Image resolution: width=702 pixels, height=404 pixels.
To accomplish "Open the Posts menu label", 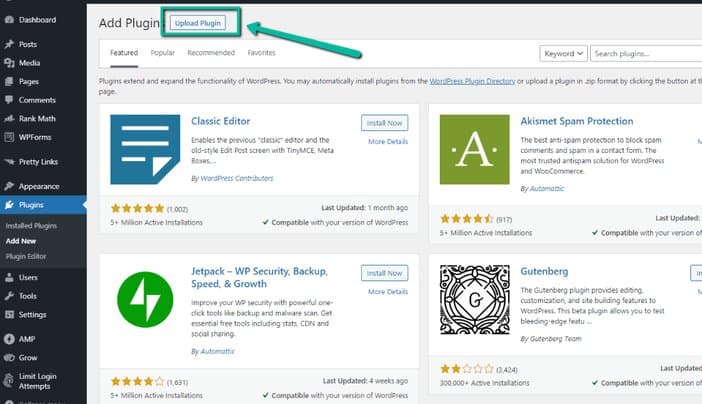I will click(x=28, y=44).
